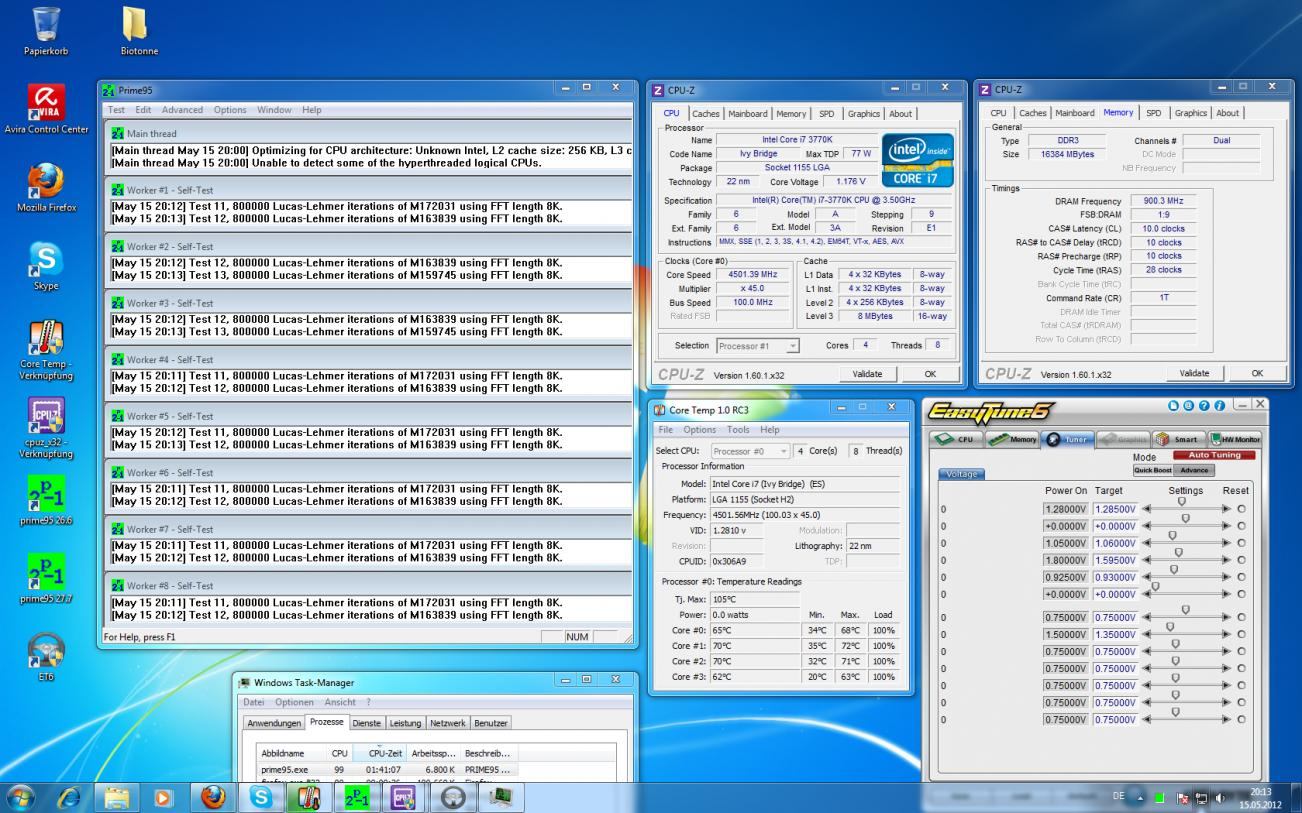1302x813 pixels.
Task: Switch to CPU-Z via its purple taskbar icon
Action: pos(404,797)
